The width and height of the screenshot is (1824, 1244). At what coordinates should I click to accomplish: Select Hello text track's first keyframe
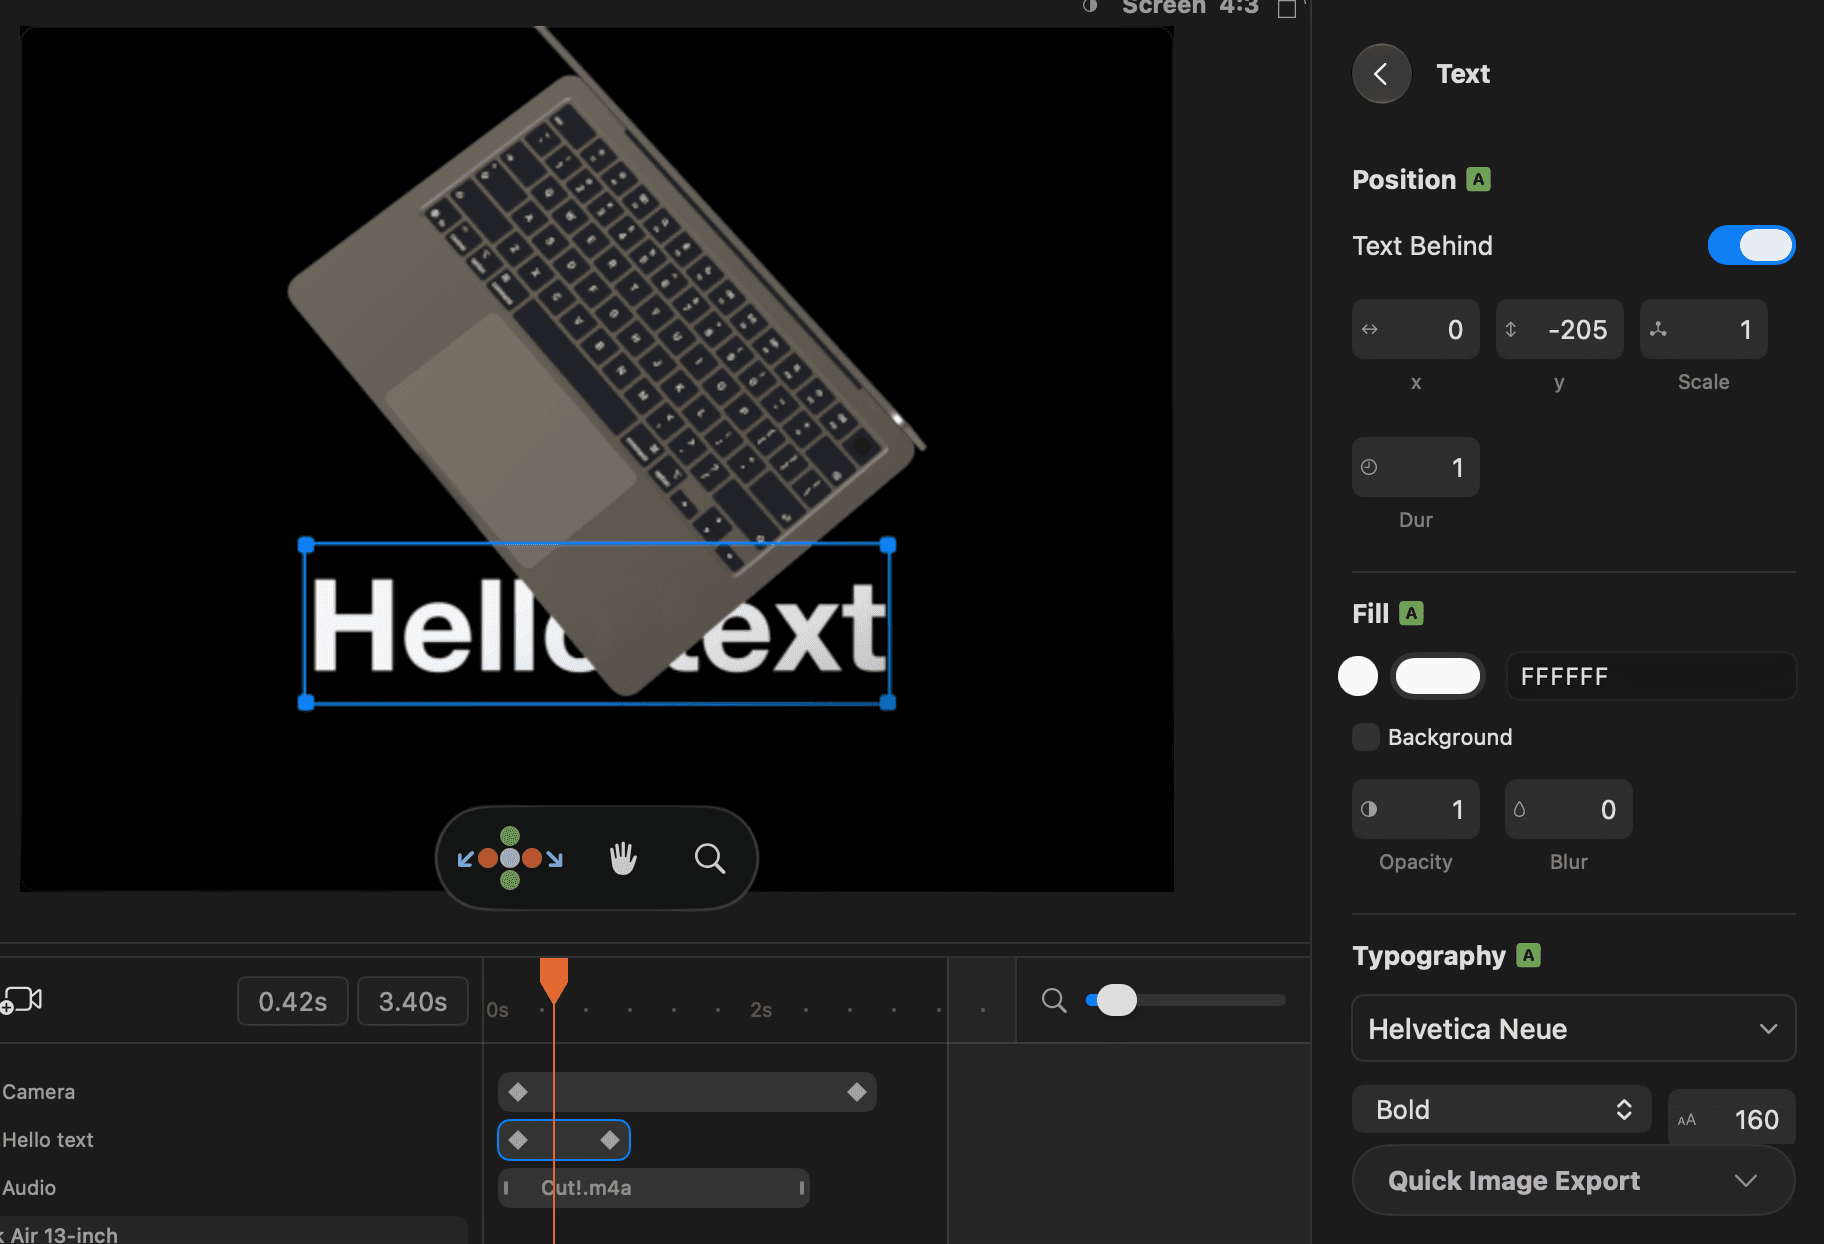(518, 1140)
